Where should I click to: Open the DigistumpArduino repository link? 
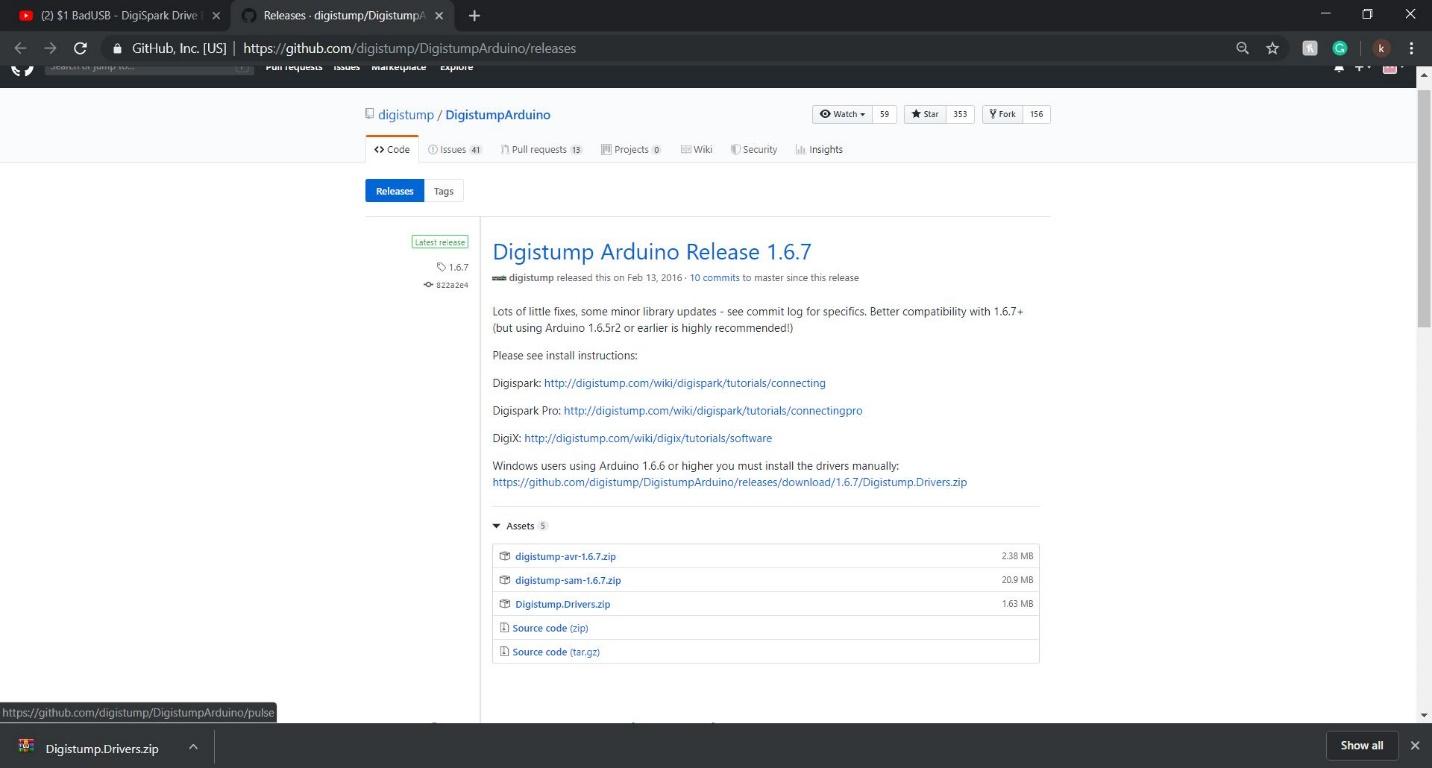[x=498, y=115]
